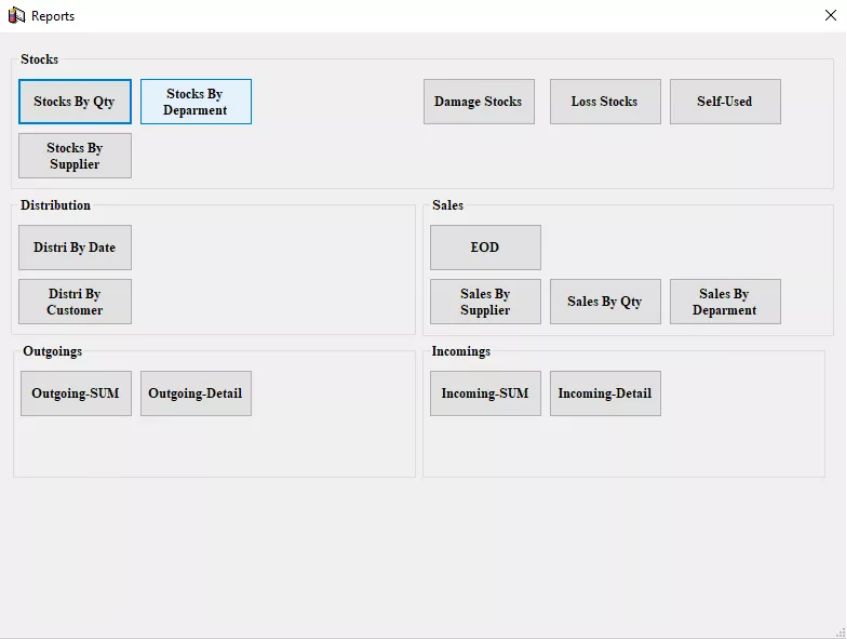Close the Reports window
The height and width of the screenshot is (639, 847).
coord(830,15)
